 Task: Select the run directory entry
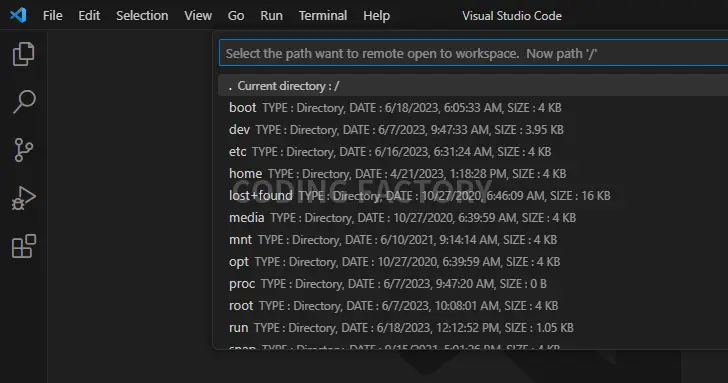coord(473,328)
